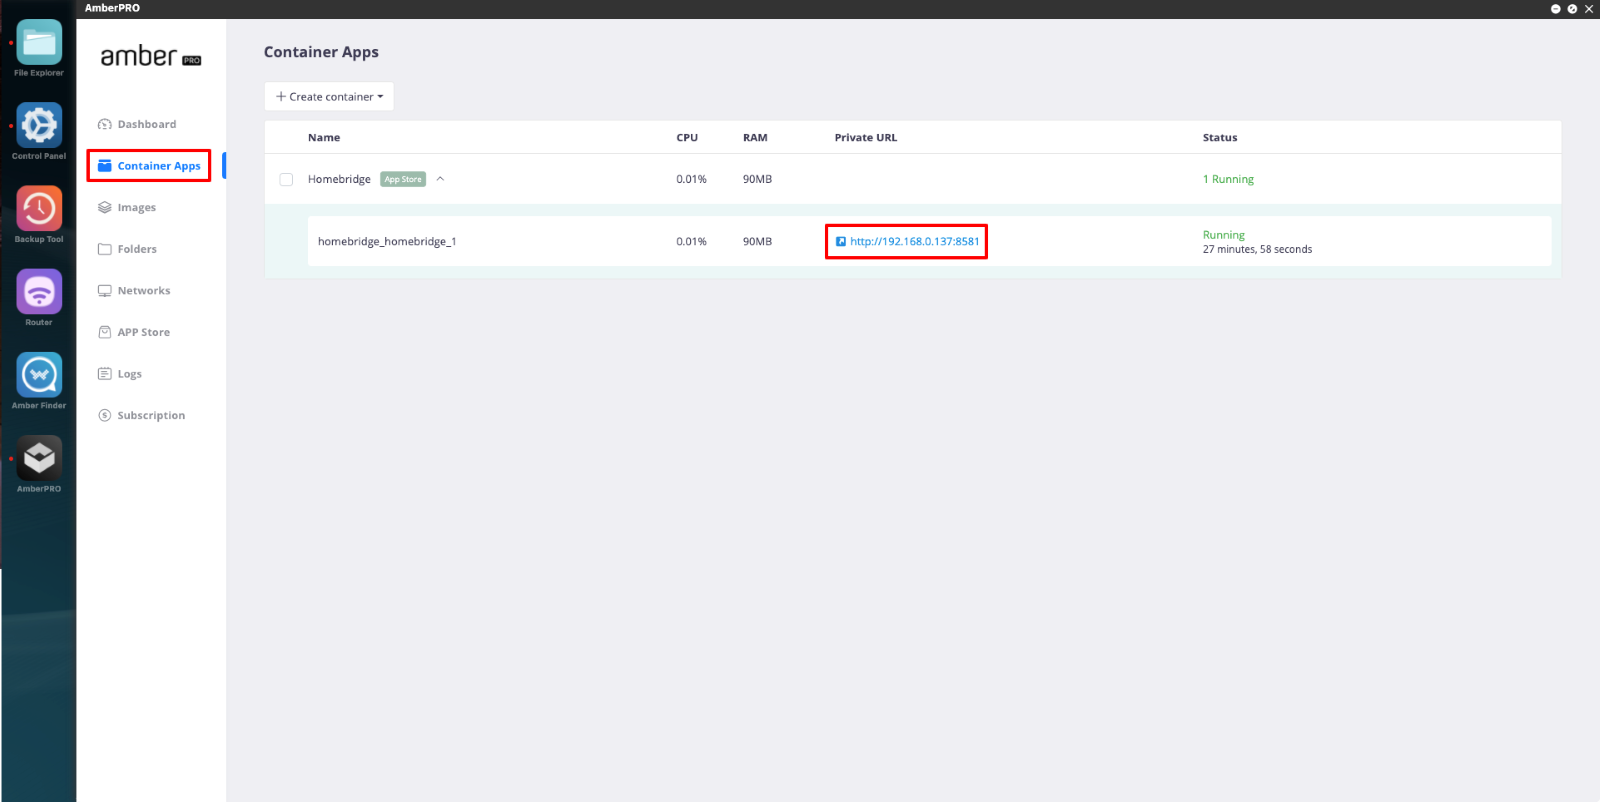The height and width of the screenshot is (802, 1600).
Task: Click the external link icon beside URL
Action: click(841, 242)
